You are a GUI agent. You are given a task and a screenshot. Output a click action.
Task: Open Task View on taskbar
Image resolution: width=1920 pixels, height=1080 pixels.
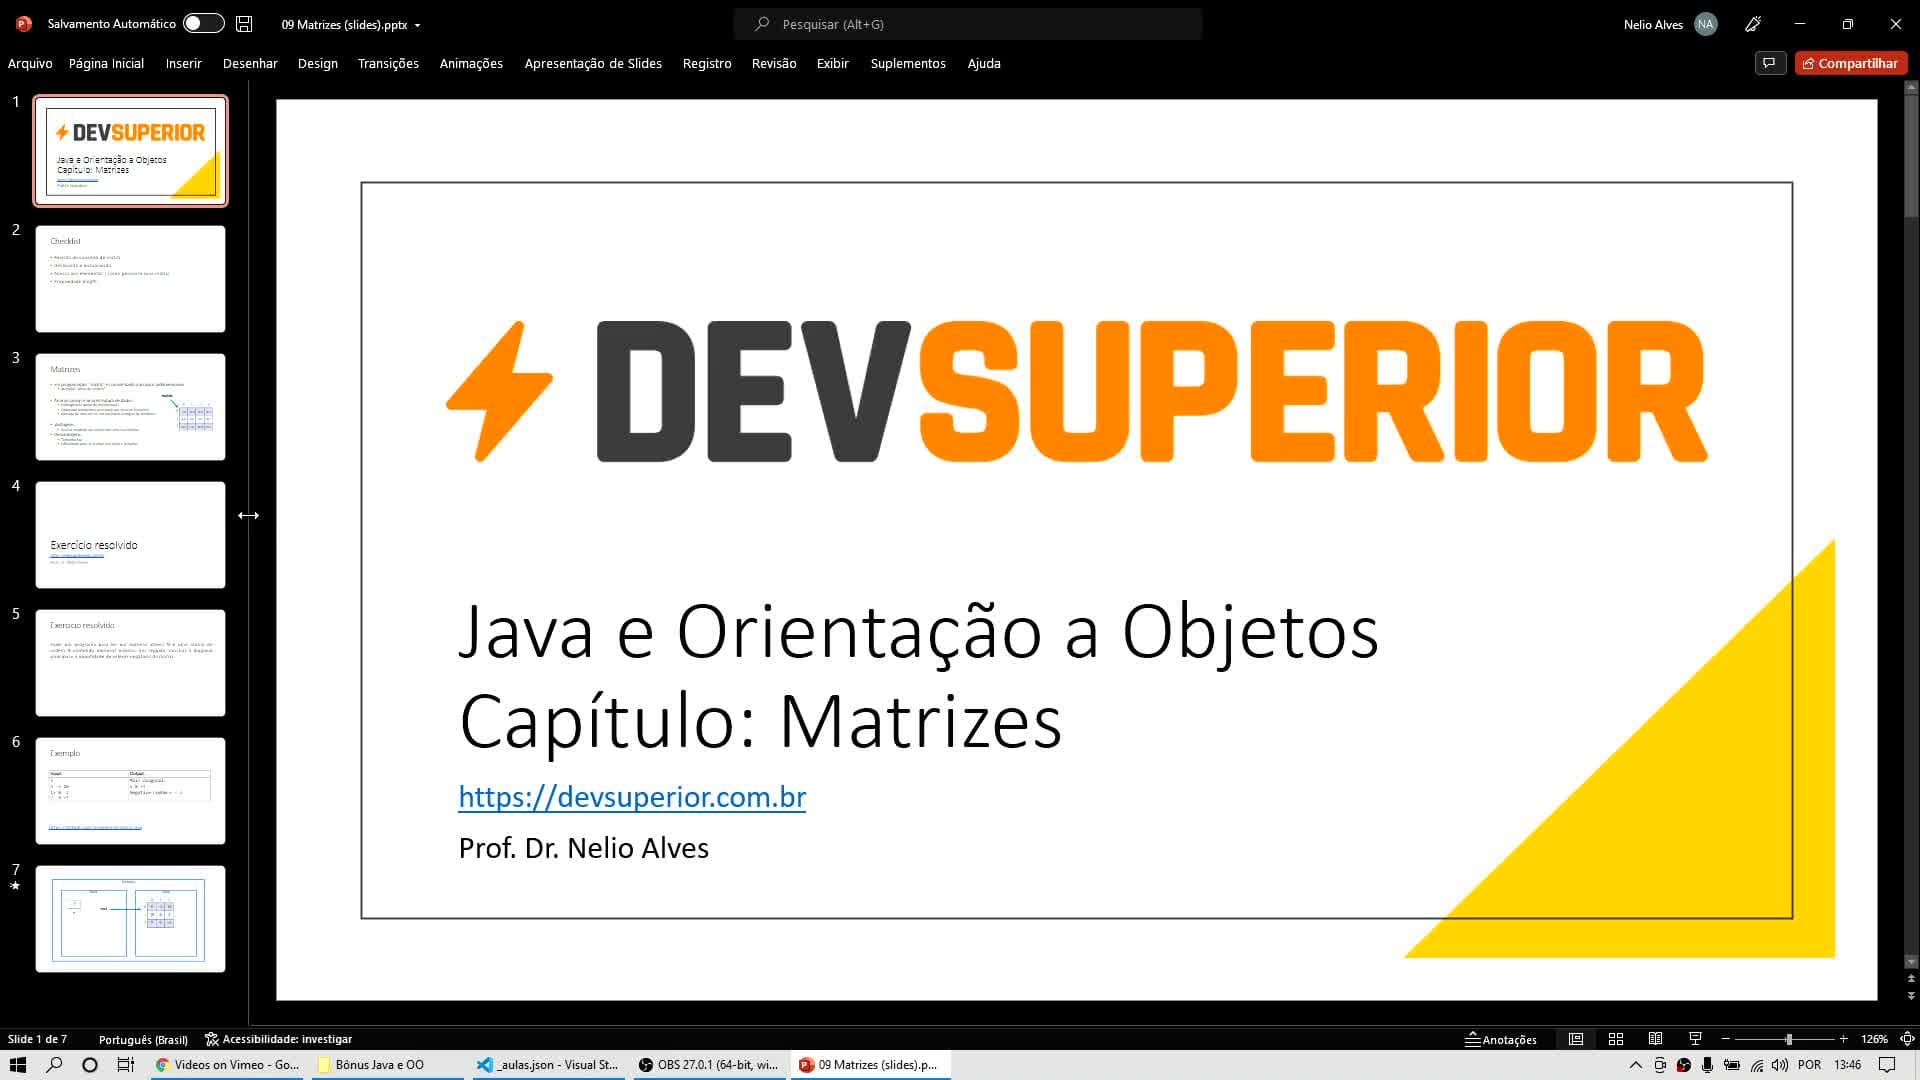click(126, 1065)
